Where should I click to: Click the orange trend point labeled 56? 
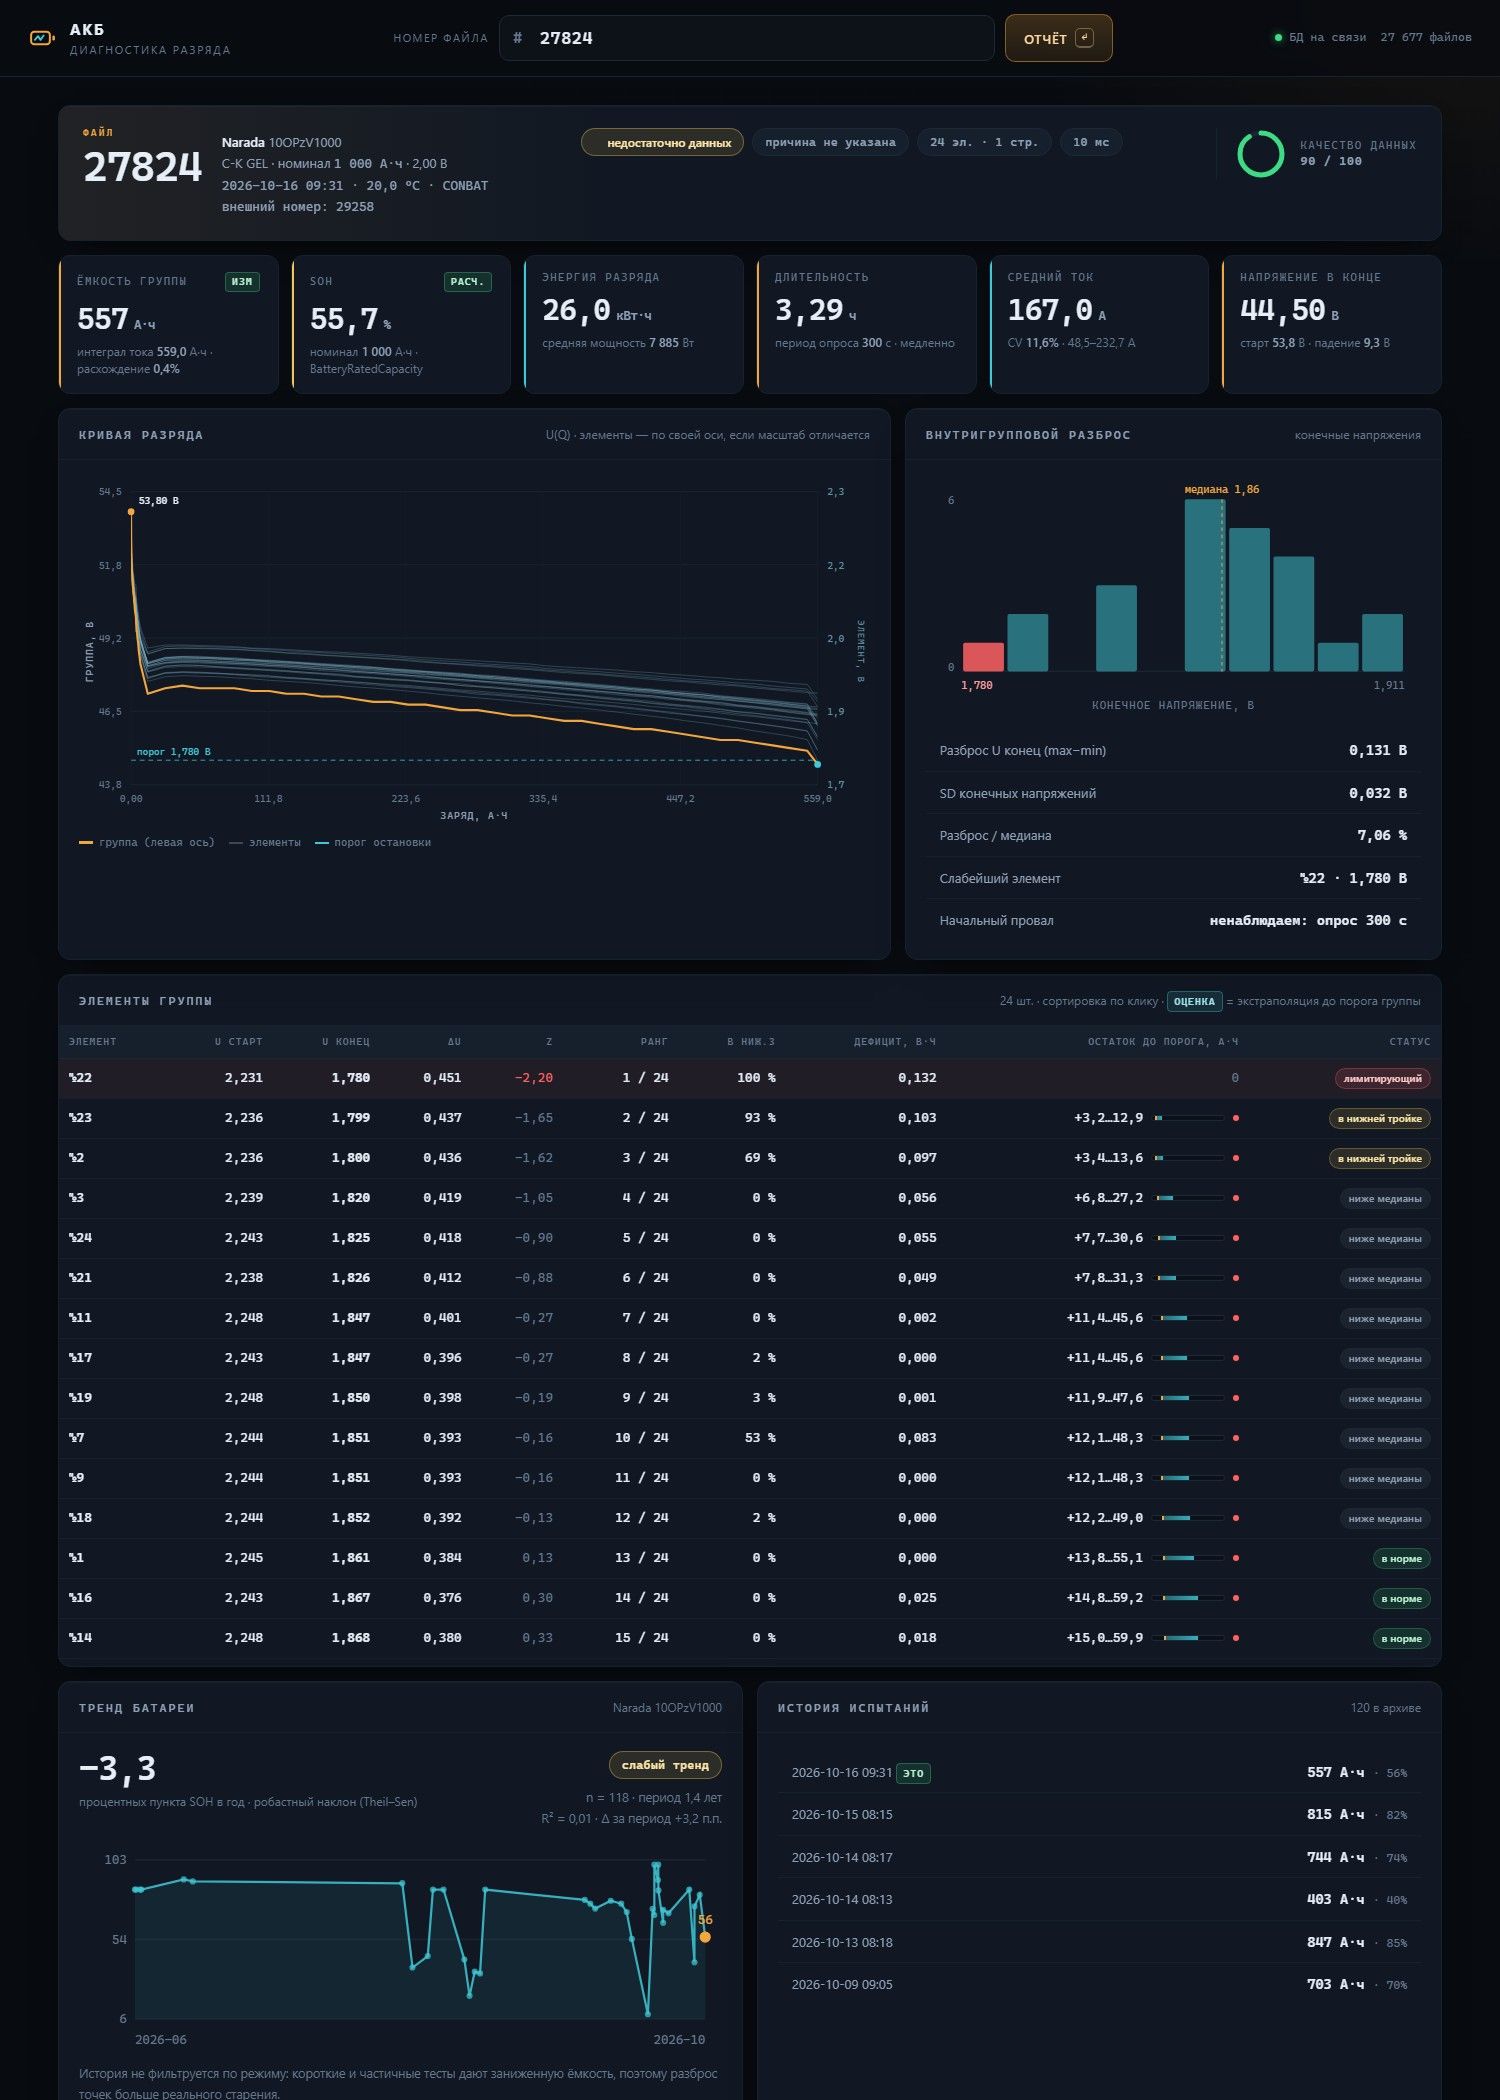(705, 1937)
